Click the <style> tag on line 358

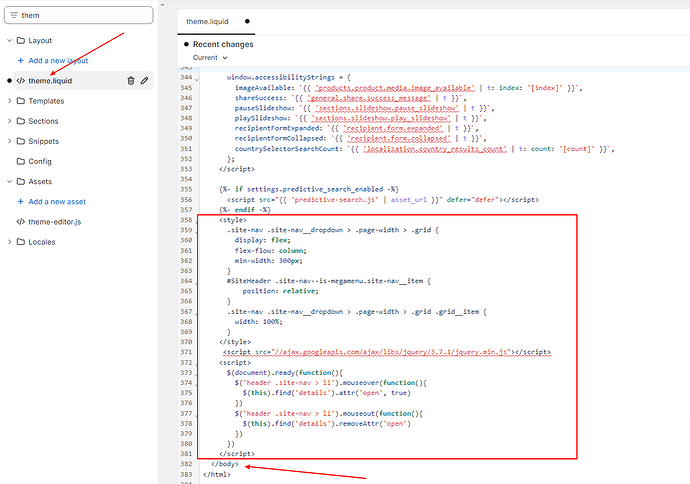(x=233, y=220)
